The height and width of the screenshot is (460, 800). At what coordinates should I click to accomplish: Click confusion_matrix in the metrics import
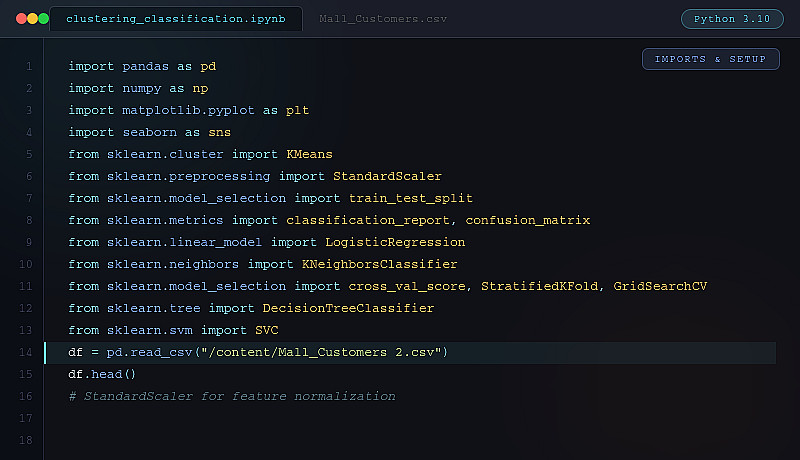(x=528, y=220)
